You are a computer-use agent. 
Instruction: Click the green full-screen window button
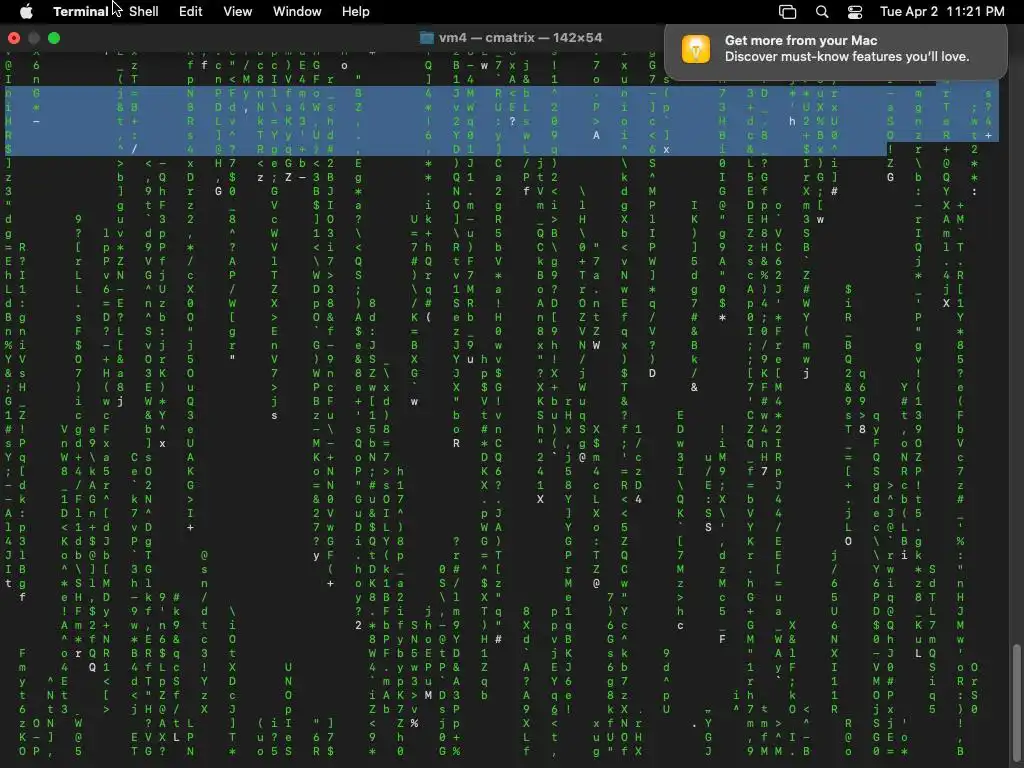54,38
